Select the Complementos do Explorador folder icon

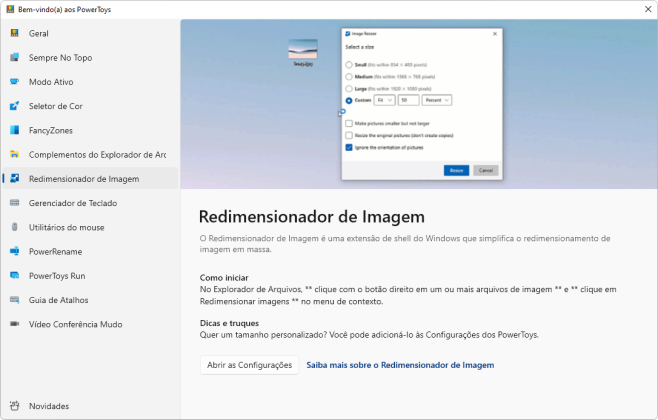[15, 155]
